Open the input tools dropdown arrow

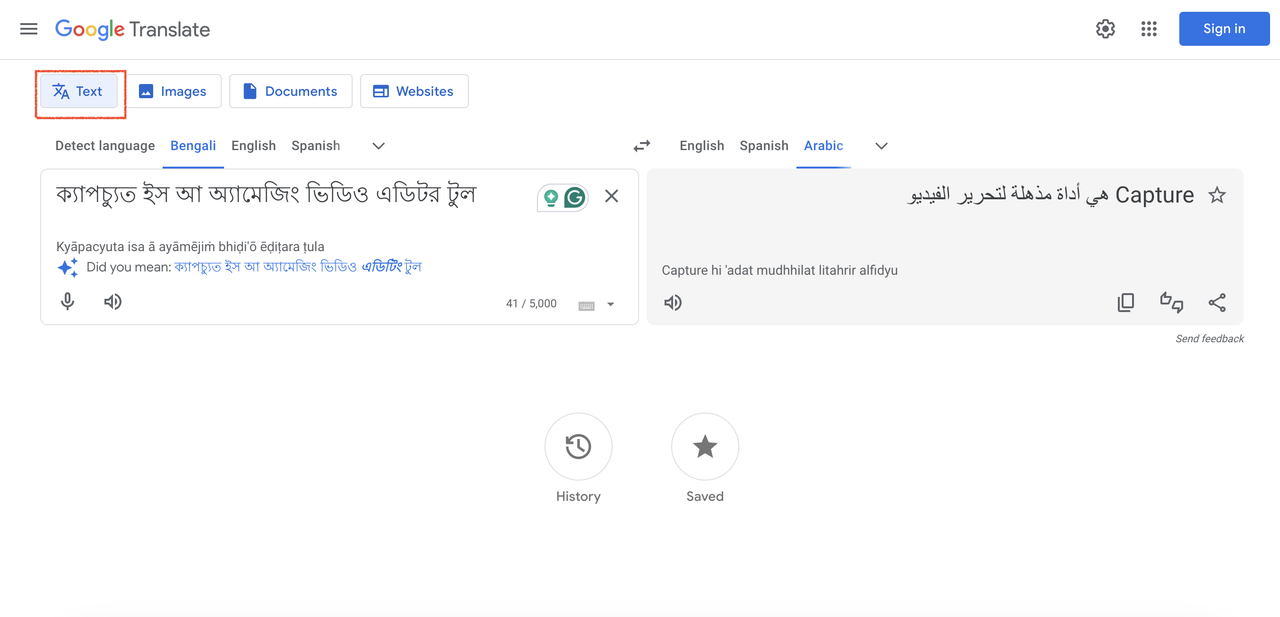pyautogui.click(x=611, y=305)
